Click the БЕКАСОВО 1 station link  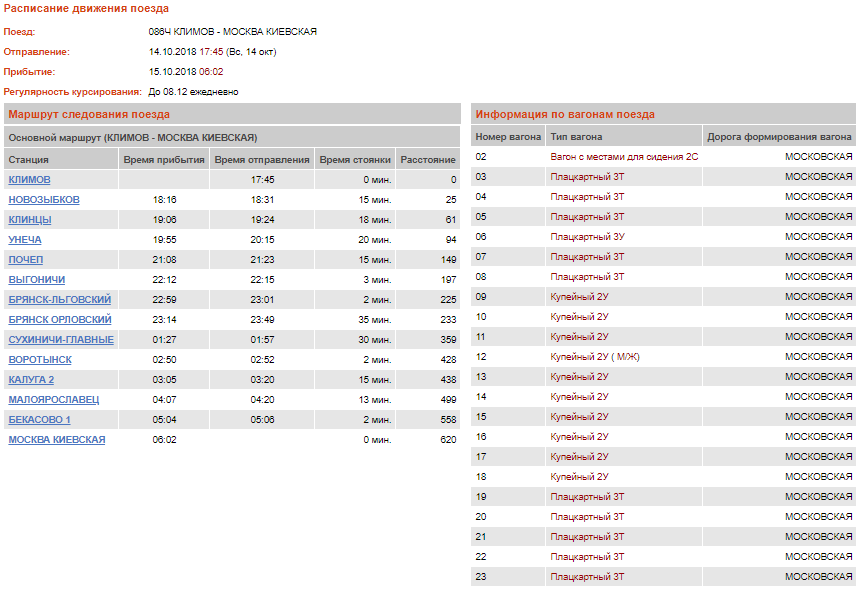click(x=39, y=420)
